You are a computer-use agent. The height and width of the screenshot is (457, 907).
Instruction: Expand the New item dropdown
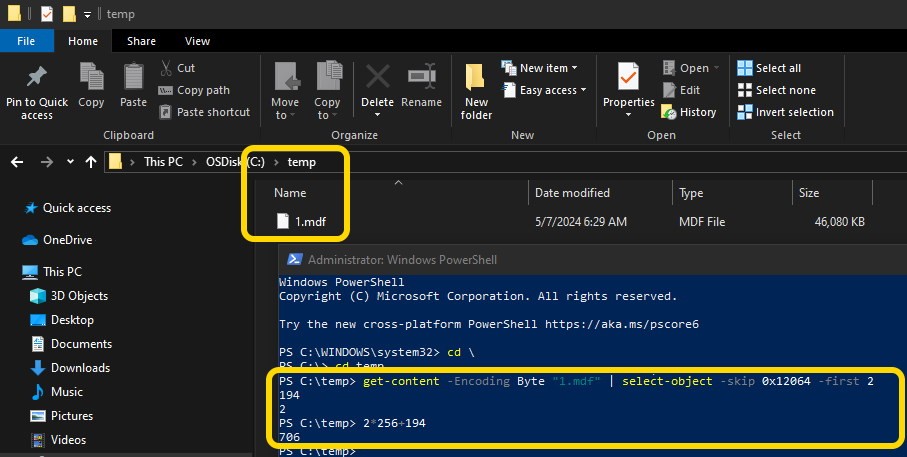pyautogui.click(x=541, y=68)
